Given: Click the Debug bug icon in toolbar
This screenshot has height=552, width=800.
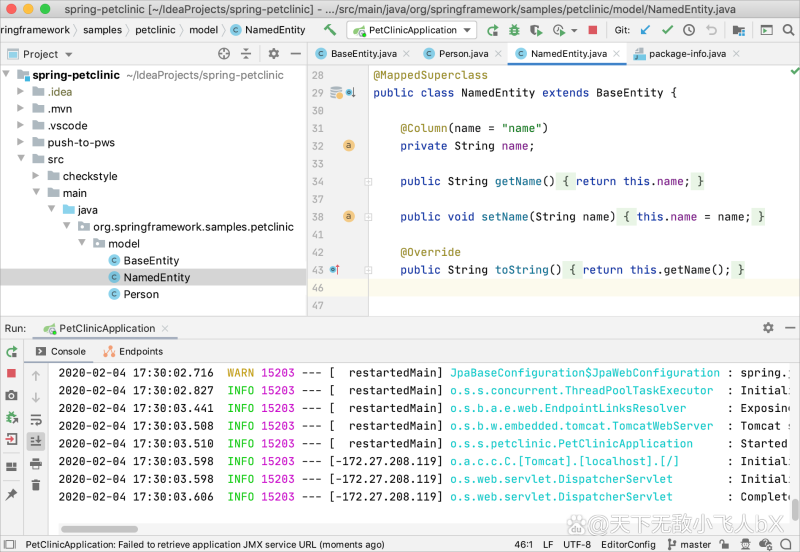Looking at the screenshot, I should (x=514, y=30).
